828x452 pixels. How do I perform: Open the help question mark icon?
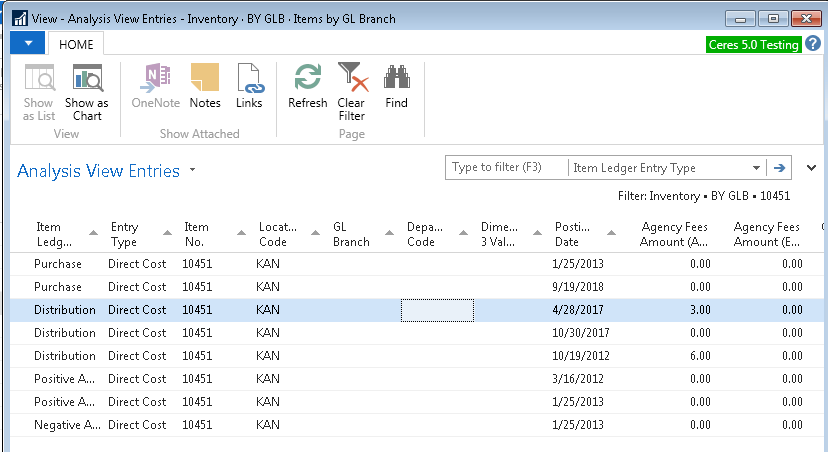(812, 44)
